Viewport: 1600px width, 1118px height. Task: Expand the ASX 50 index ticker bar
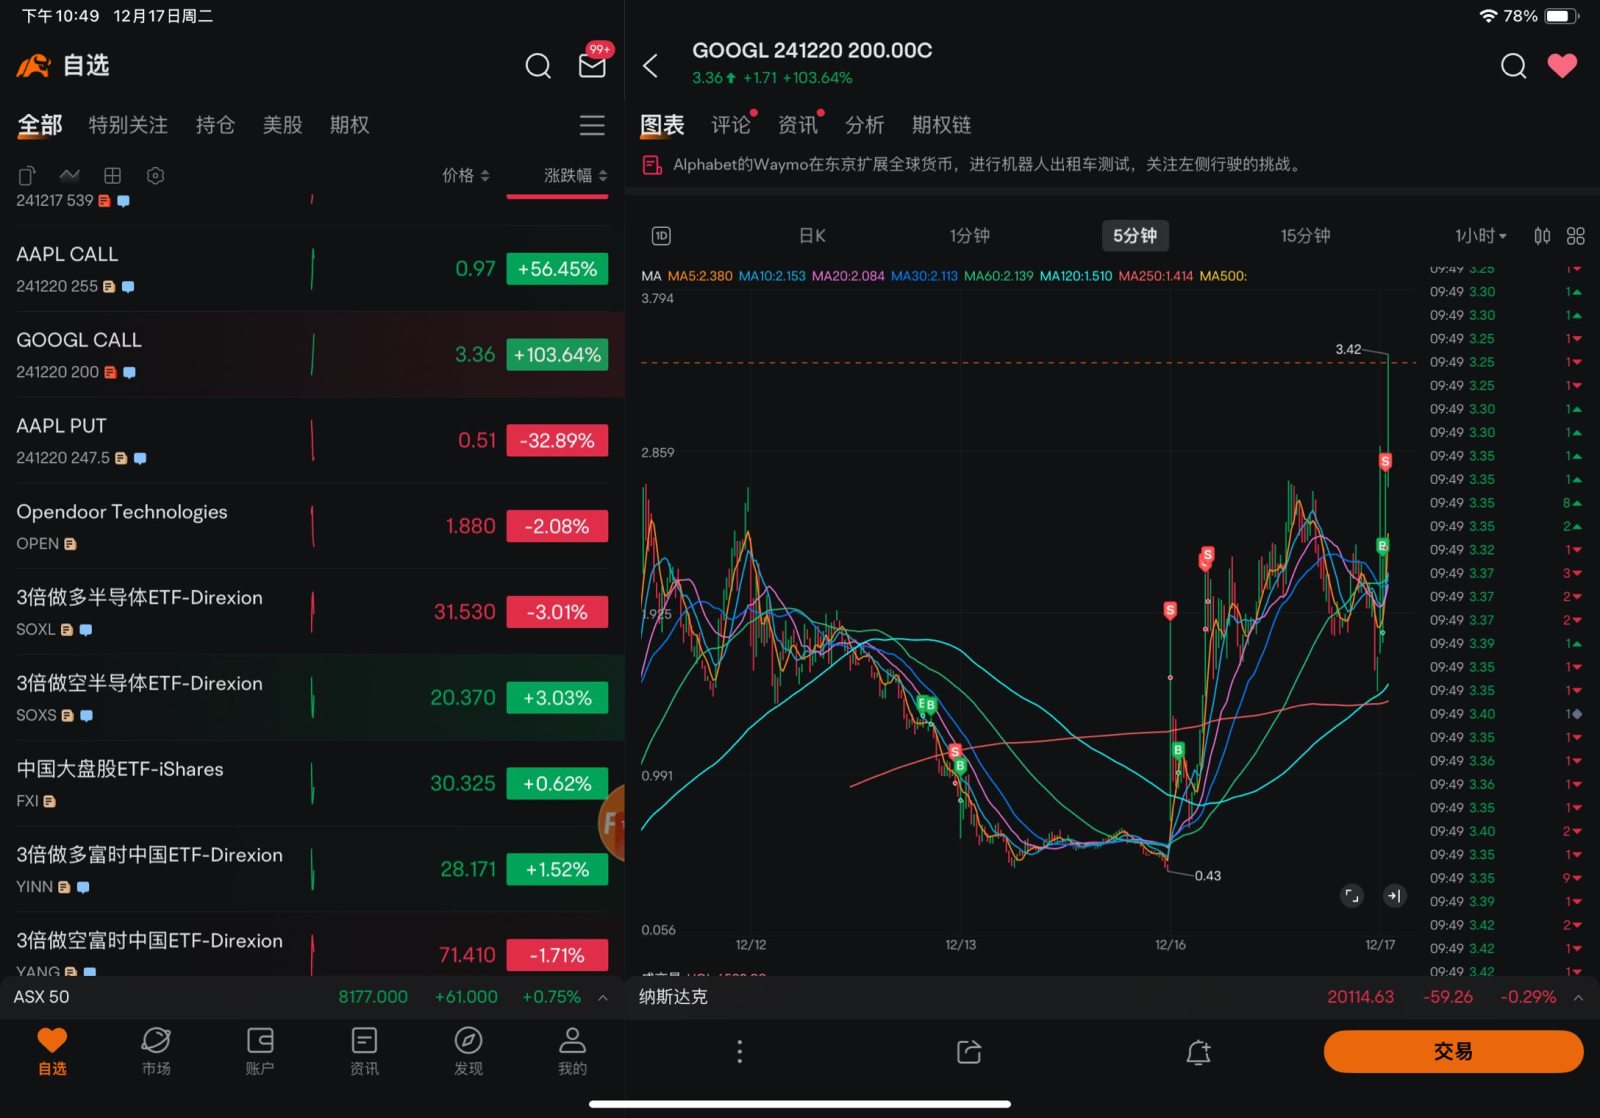(312, 997)
